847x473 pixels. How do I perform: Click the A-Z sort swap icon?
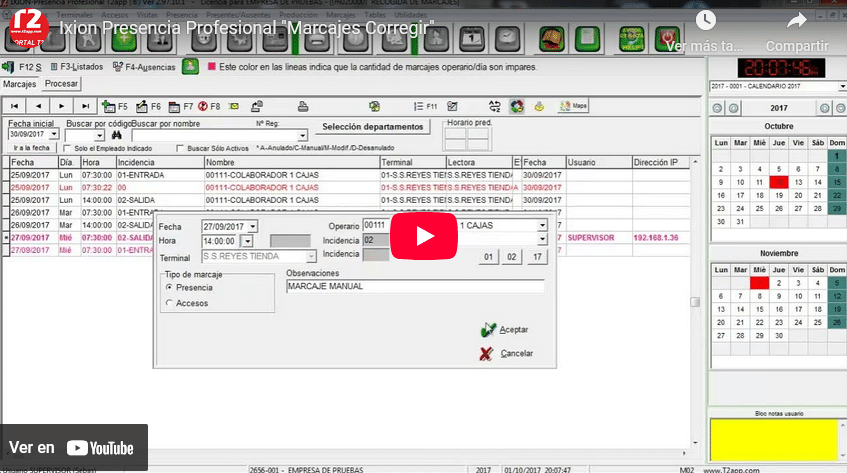[x=494, y=106]
